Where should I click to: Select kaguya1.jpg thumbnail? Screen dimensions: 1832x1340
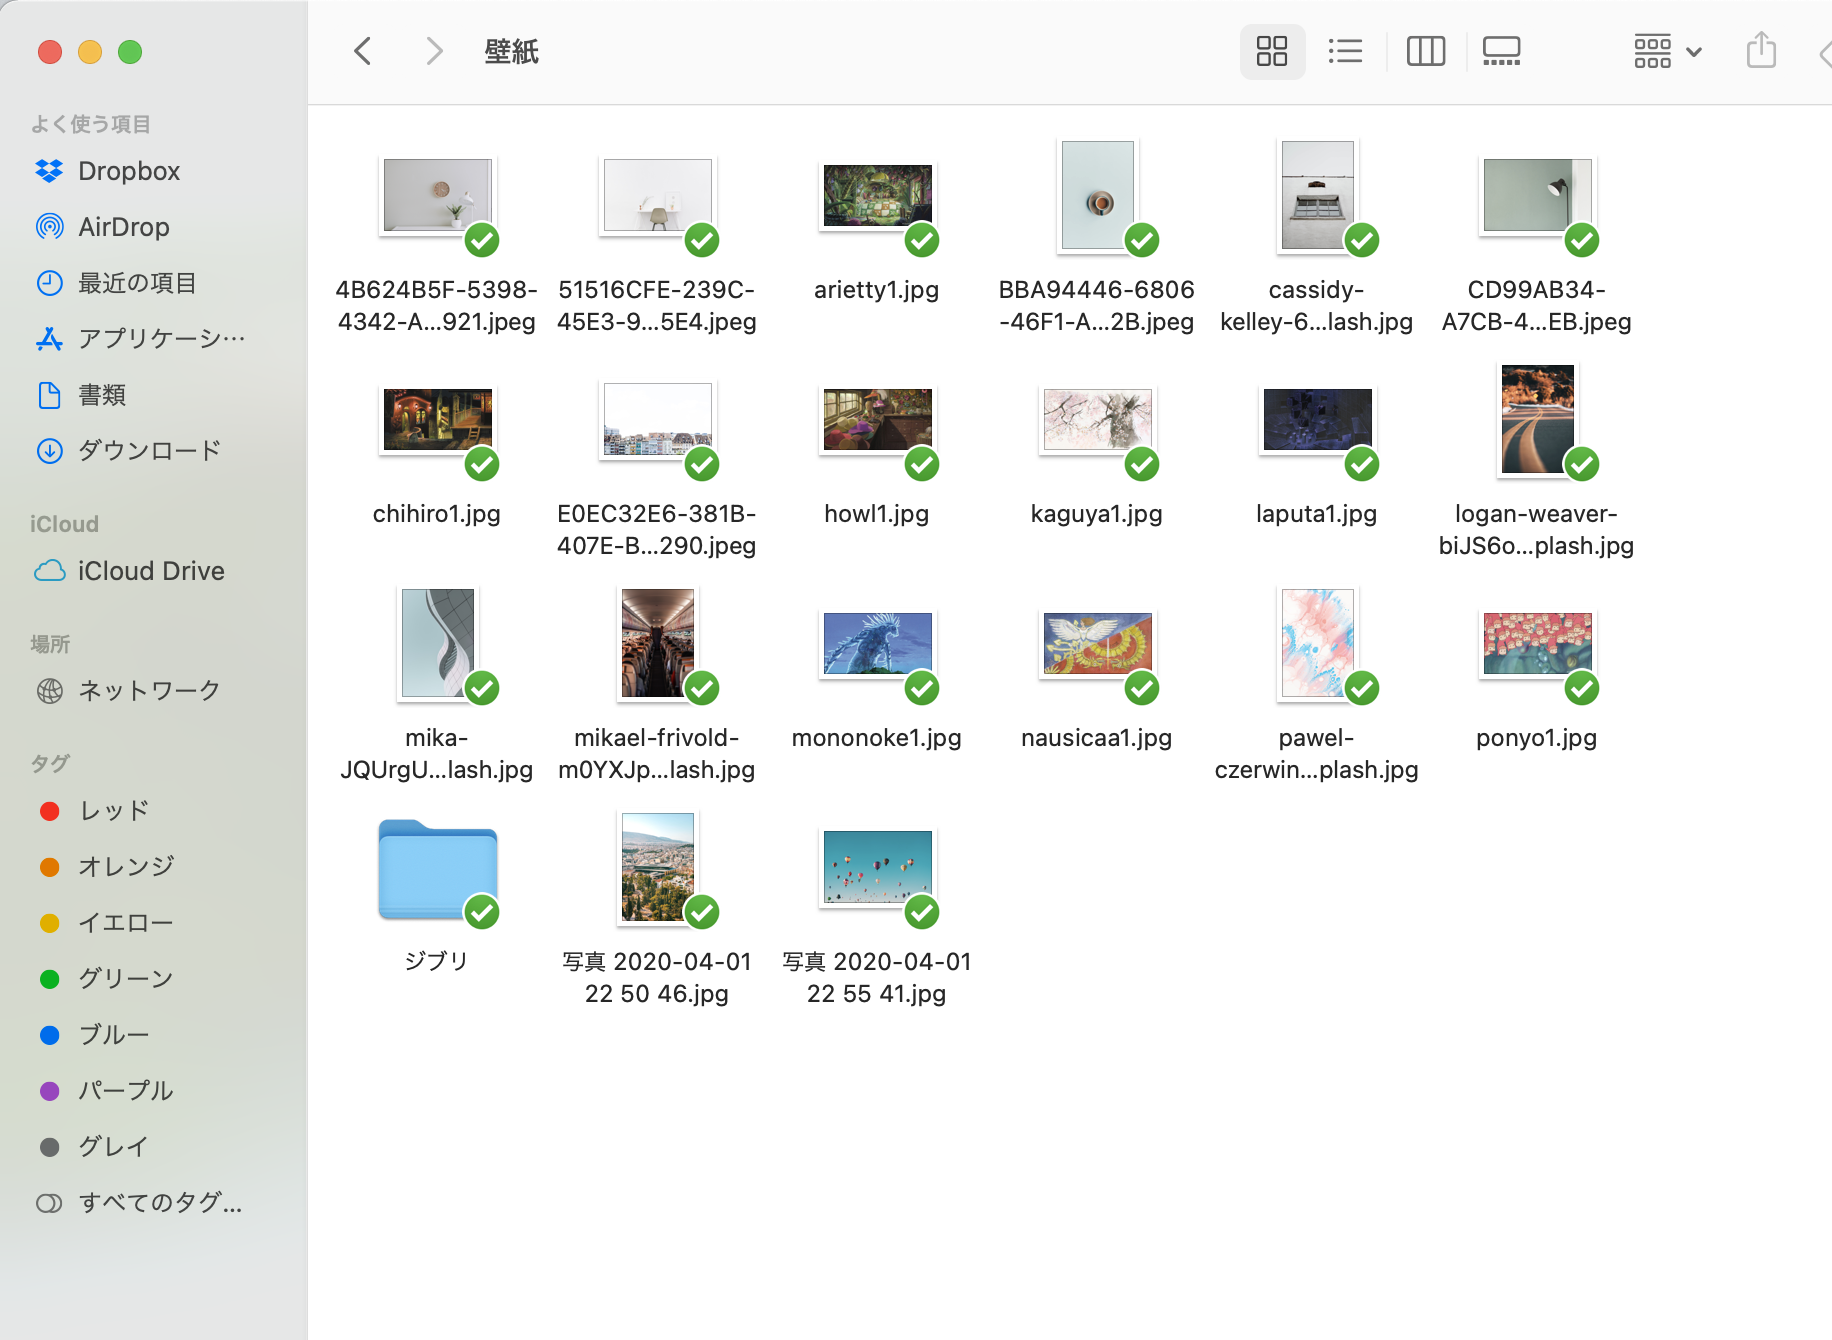1097,419
